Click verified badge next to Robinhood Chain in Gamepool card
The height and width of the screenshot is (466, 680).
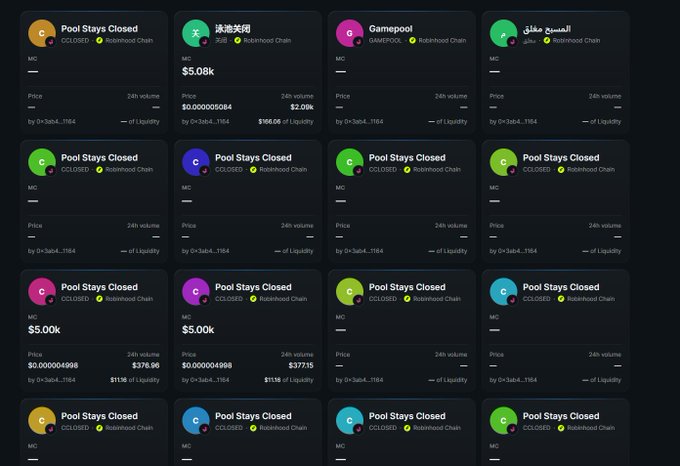(x=412, y=40)
